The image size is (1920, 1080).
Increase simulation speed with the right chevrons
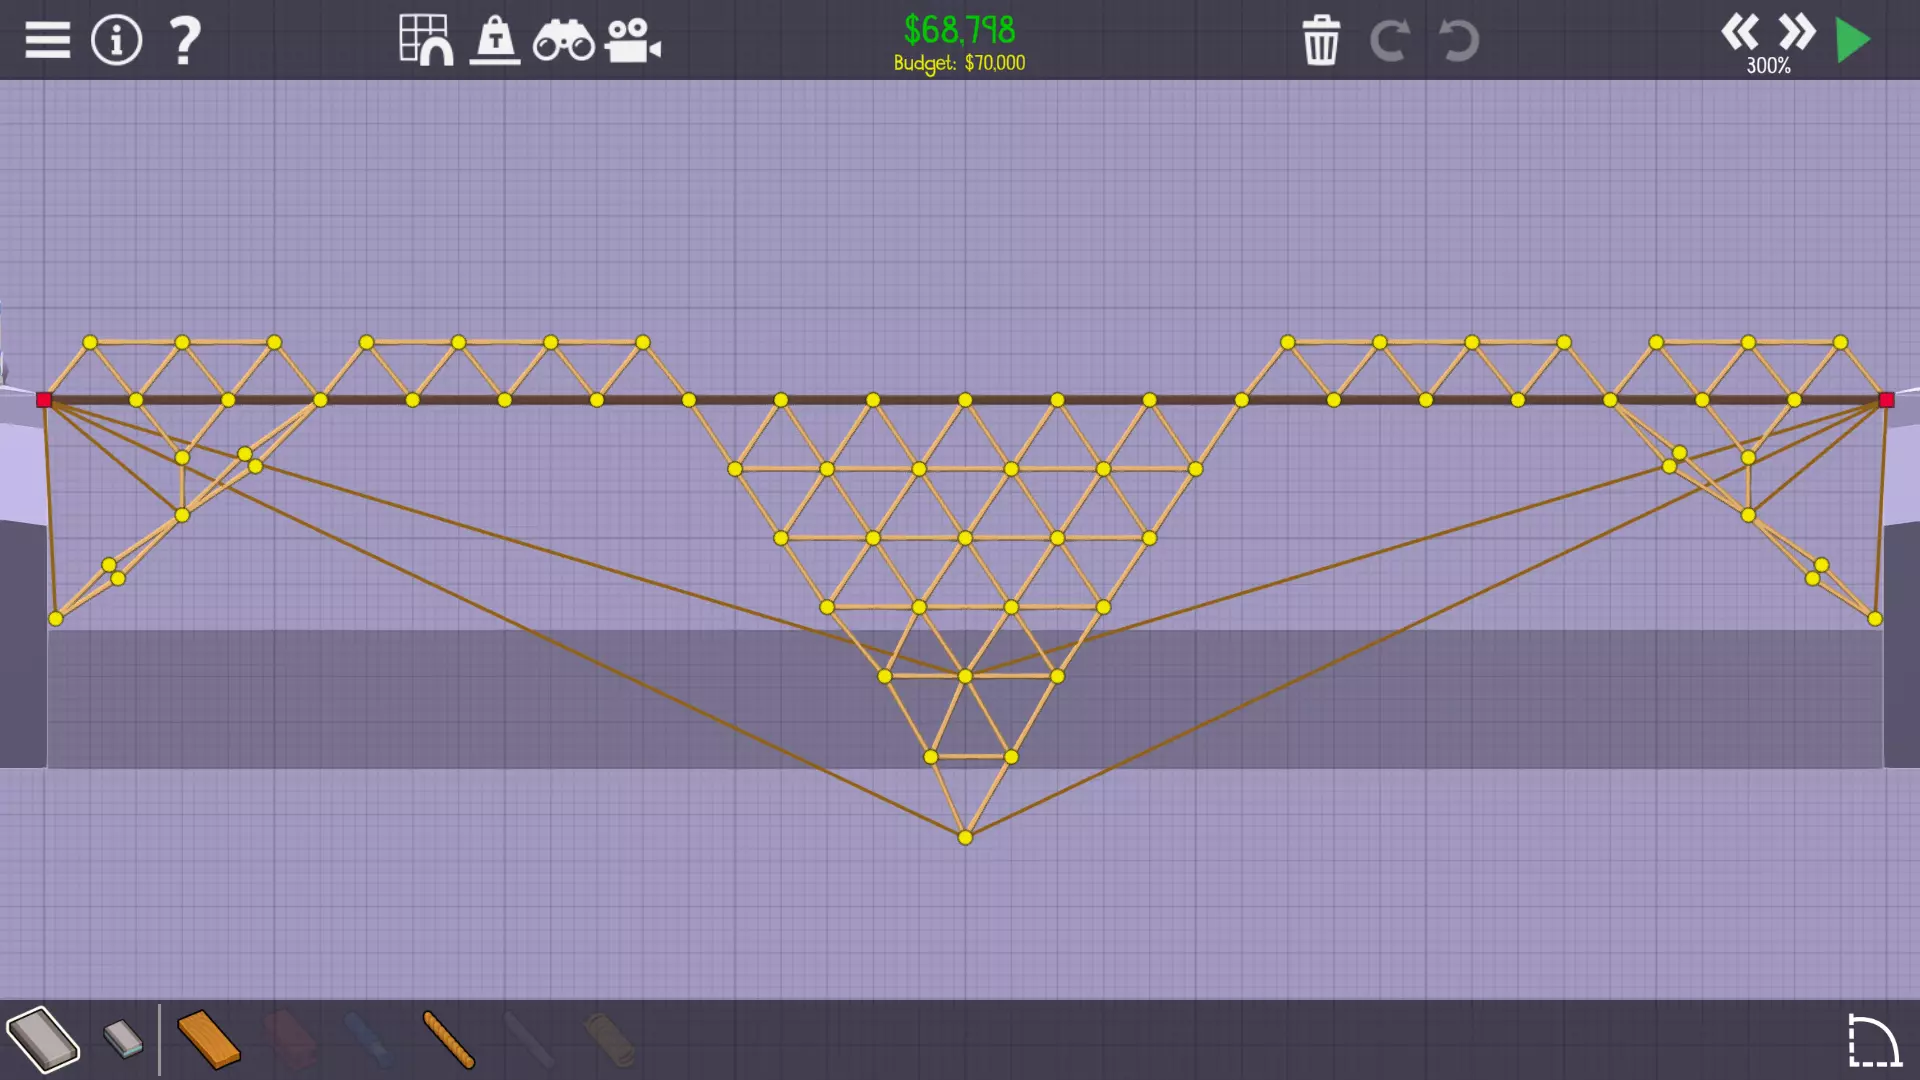click(1797, 33)
